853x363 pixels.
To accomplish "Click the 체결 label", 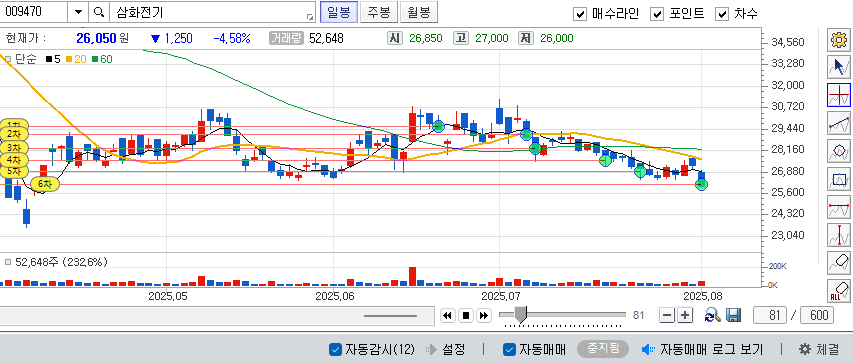I will (827, 349).
